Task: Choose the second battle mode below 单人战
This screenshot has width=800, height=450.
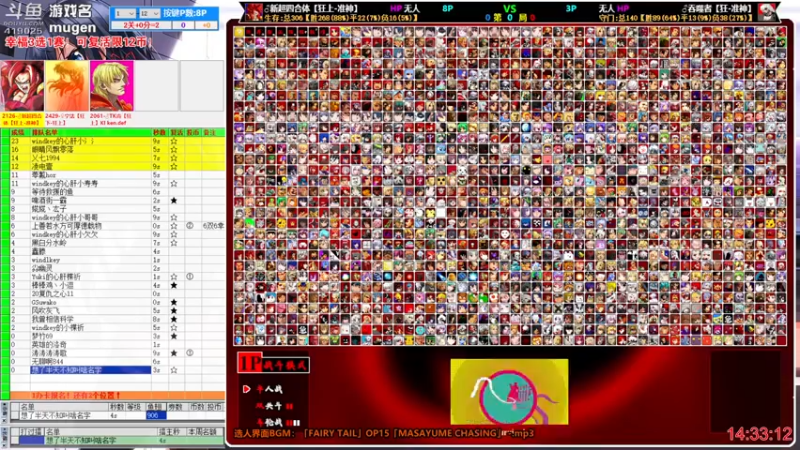Action: tap(274, 406)
